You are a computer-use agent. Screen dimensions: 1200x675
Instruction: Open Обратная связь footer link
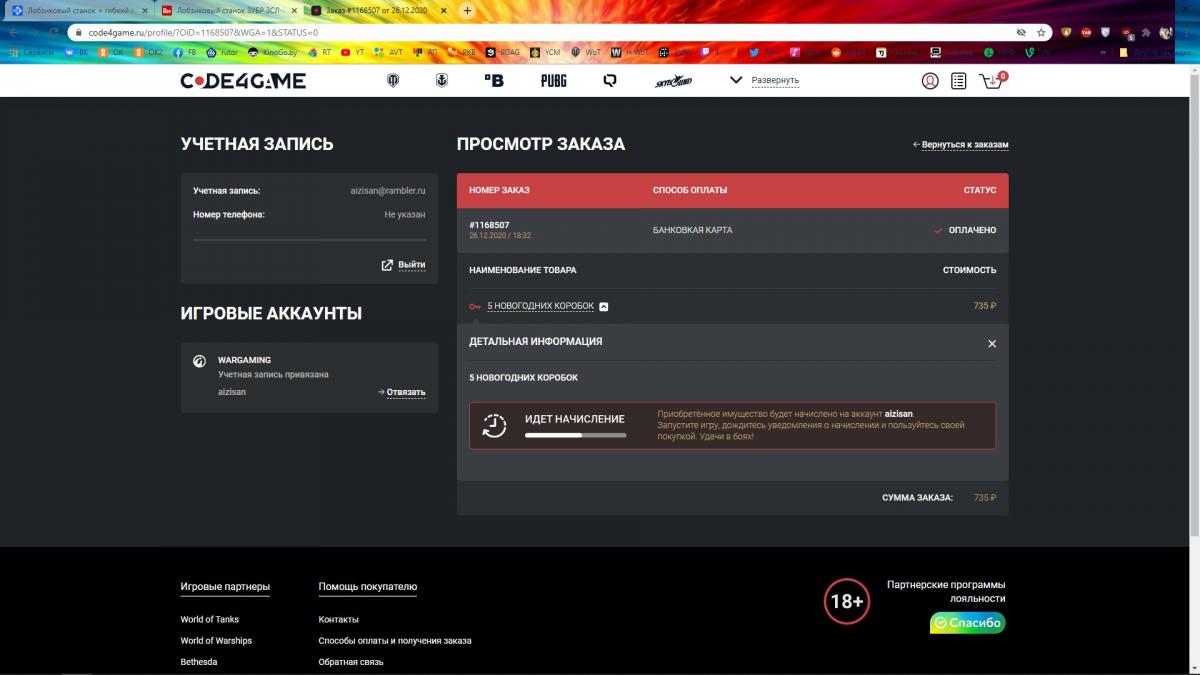(x=351, y=662)
